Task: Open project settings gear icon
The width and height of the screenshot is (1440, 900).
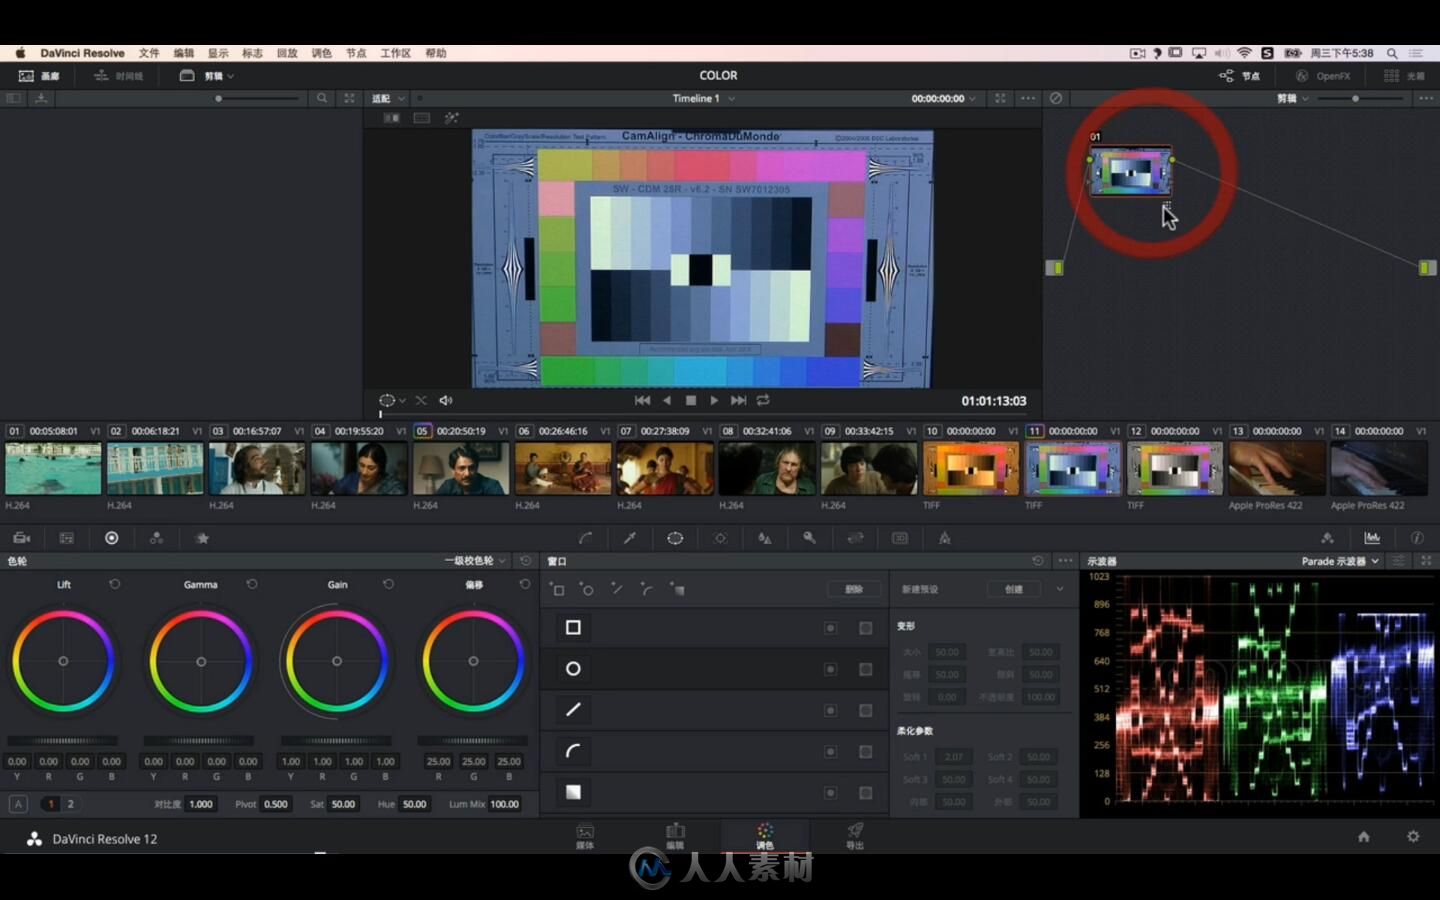Action: click(x=1413, y=837)
